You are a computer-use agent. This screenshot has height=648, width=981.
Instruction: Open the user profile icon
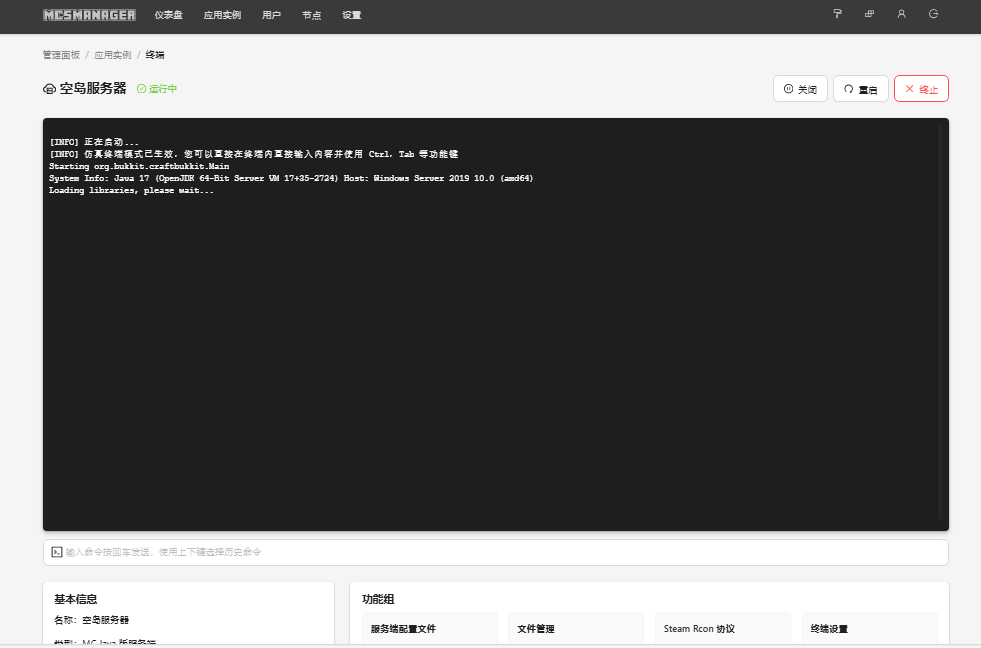point(901,14)
